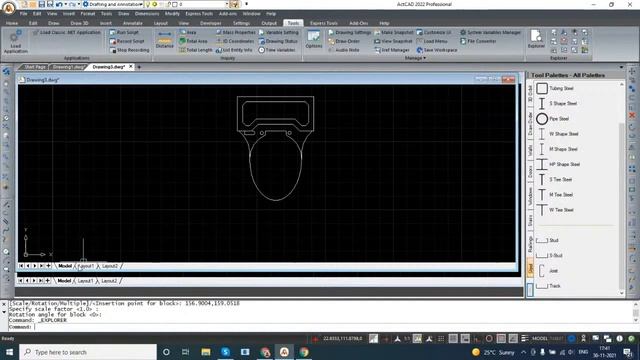Screen dimensions: 640x360
Task: Click Make Snapshot
Action: point(394,32)
